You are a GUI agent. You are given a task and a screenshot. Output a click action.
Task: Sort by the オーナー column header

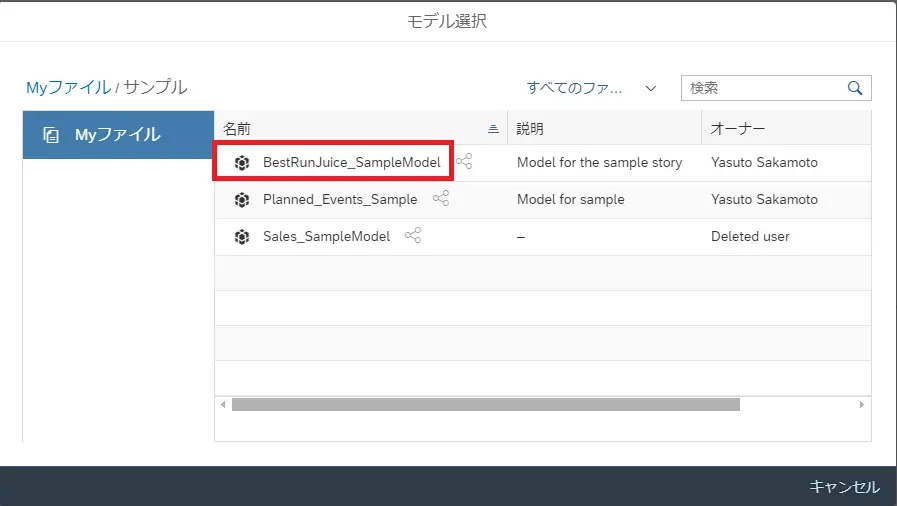(737, 129)
